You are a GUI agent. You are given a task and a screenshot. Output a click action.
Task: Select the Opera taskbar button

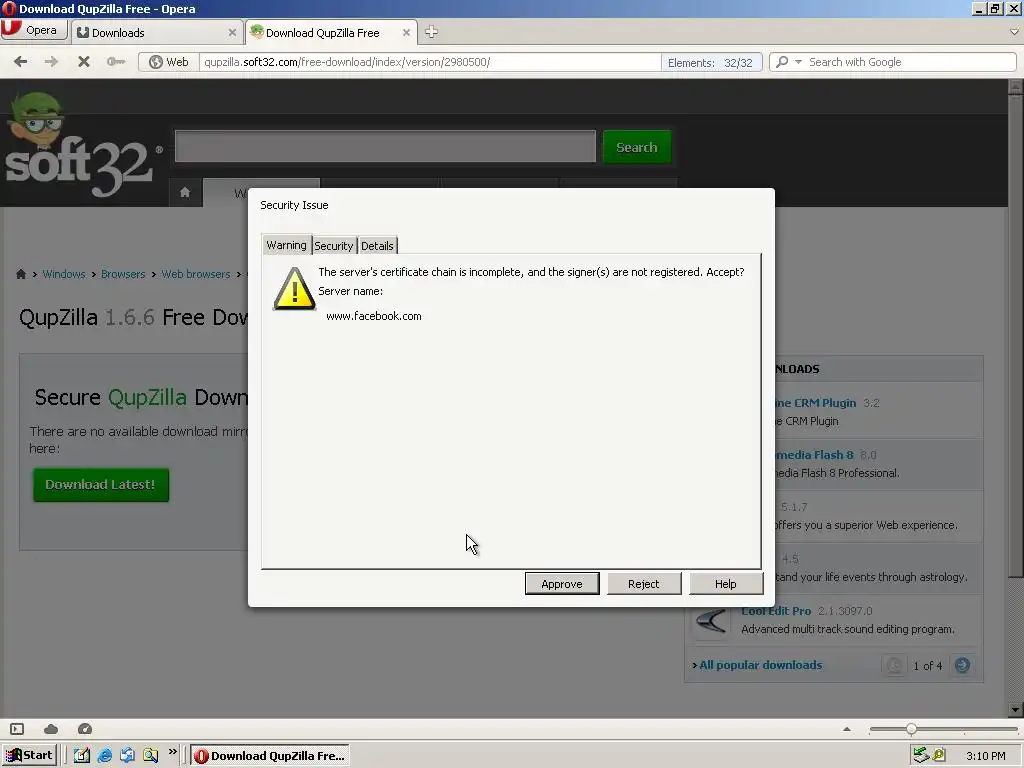(x=270, y=756)
